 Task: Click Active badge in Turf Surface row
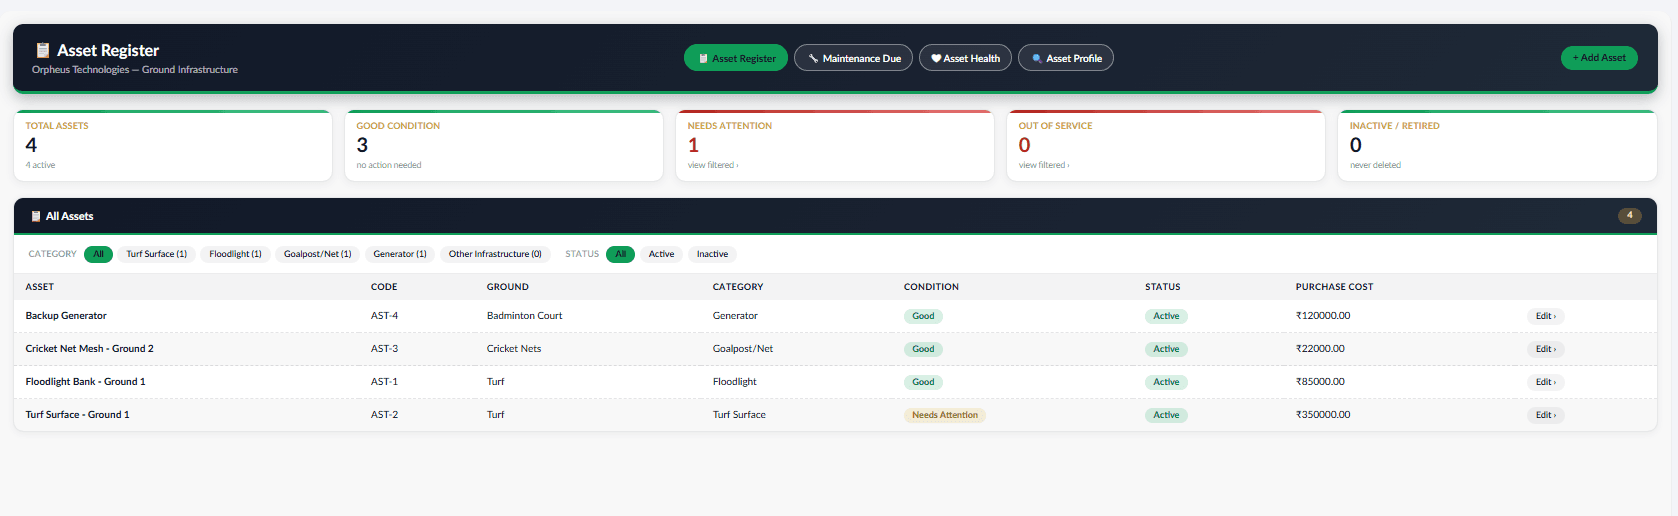click(1166, 415)
